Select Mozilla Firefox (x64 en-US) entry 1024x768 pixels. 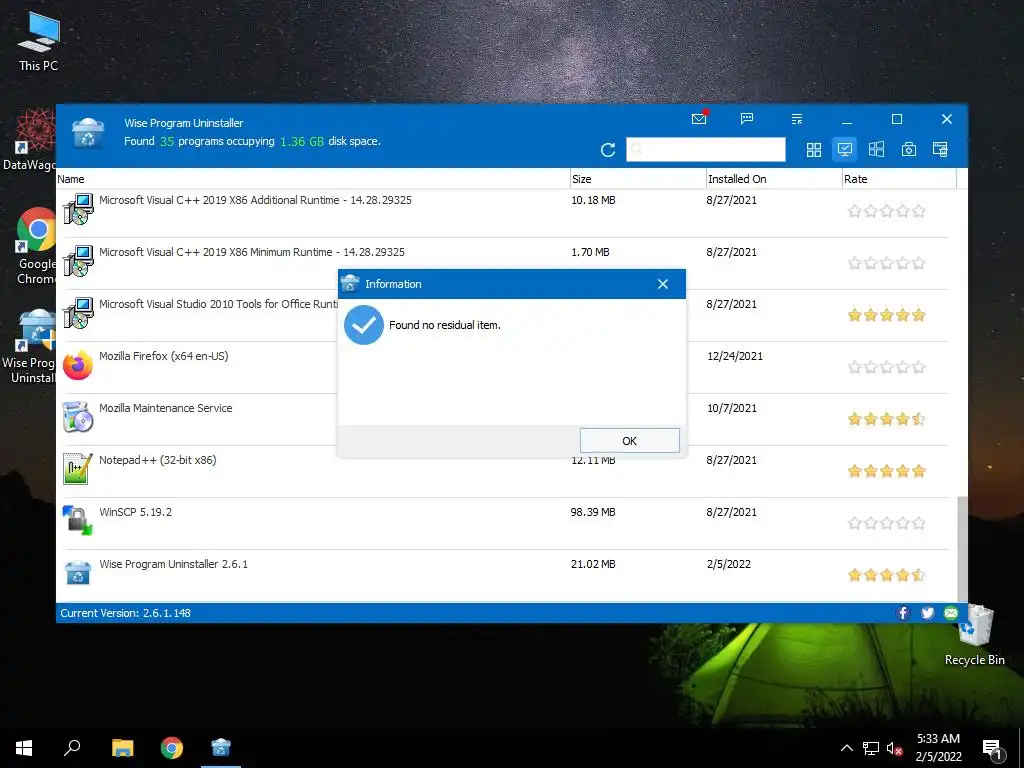505,367
